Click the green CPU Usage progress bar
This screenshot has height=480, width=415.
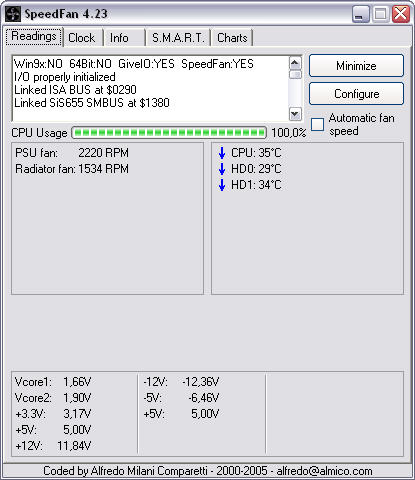click(169, 133)
